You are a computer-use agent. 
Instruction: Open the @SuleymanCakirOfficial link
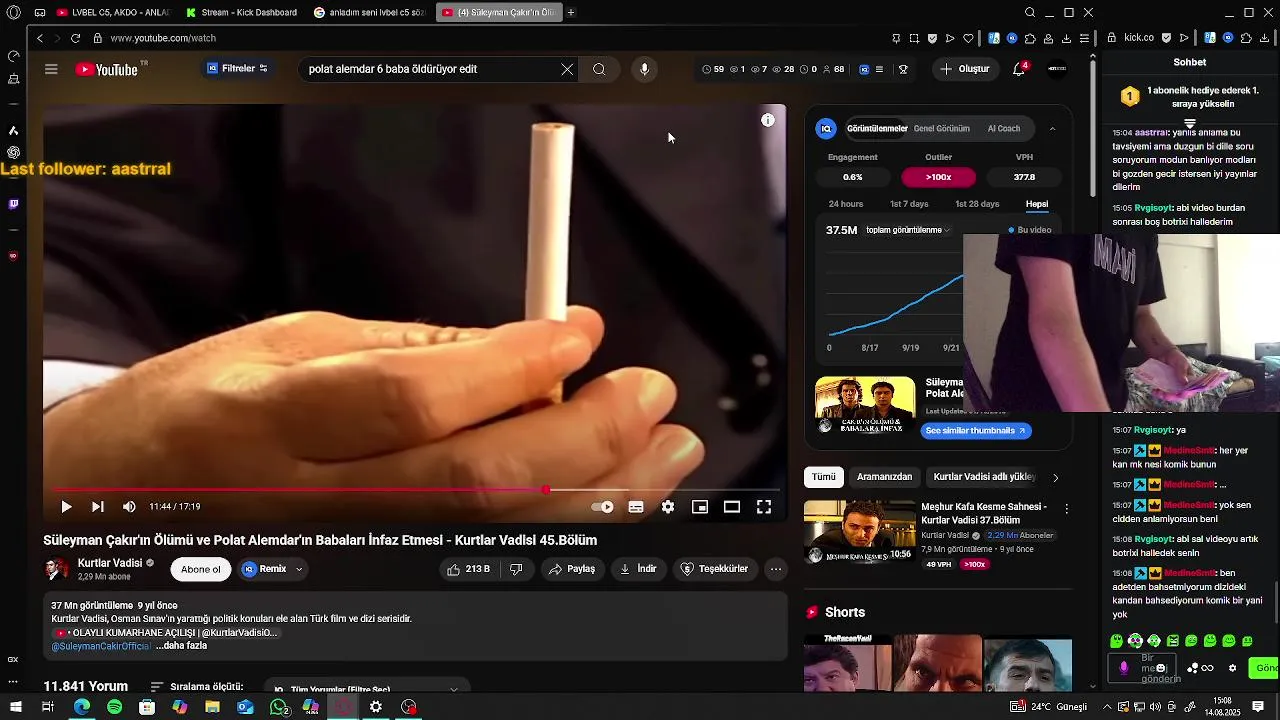coord(102,646)
